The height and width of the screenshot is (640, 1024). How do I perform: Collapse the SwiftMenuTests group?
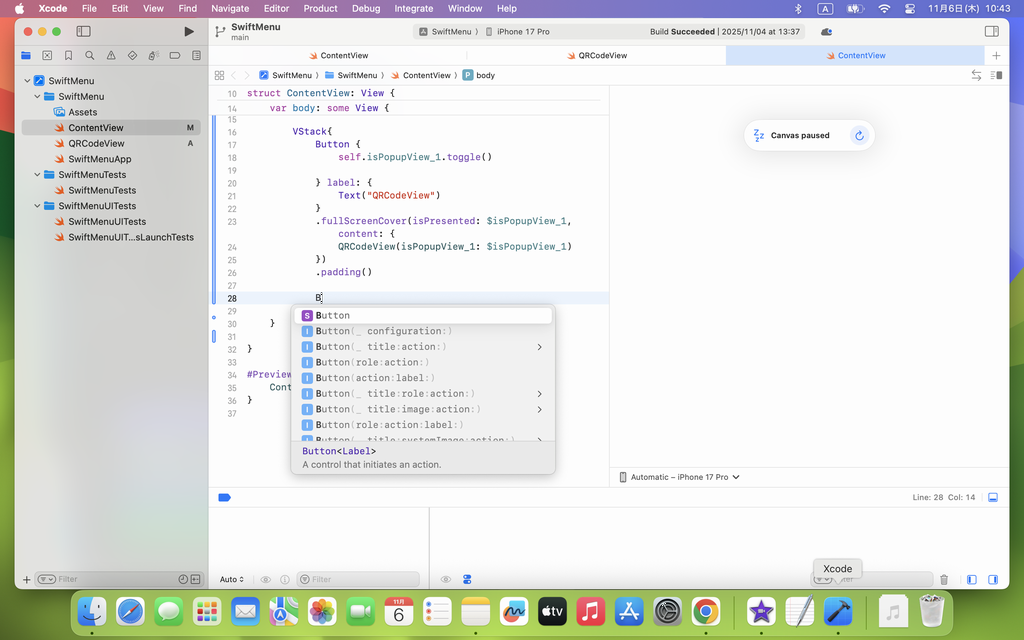[38, 175]
